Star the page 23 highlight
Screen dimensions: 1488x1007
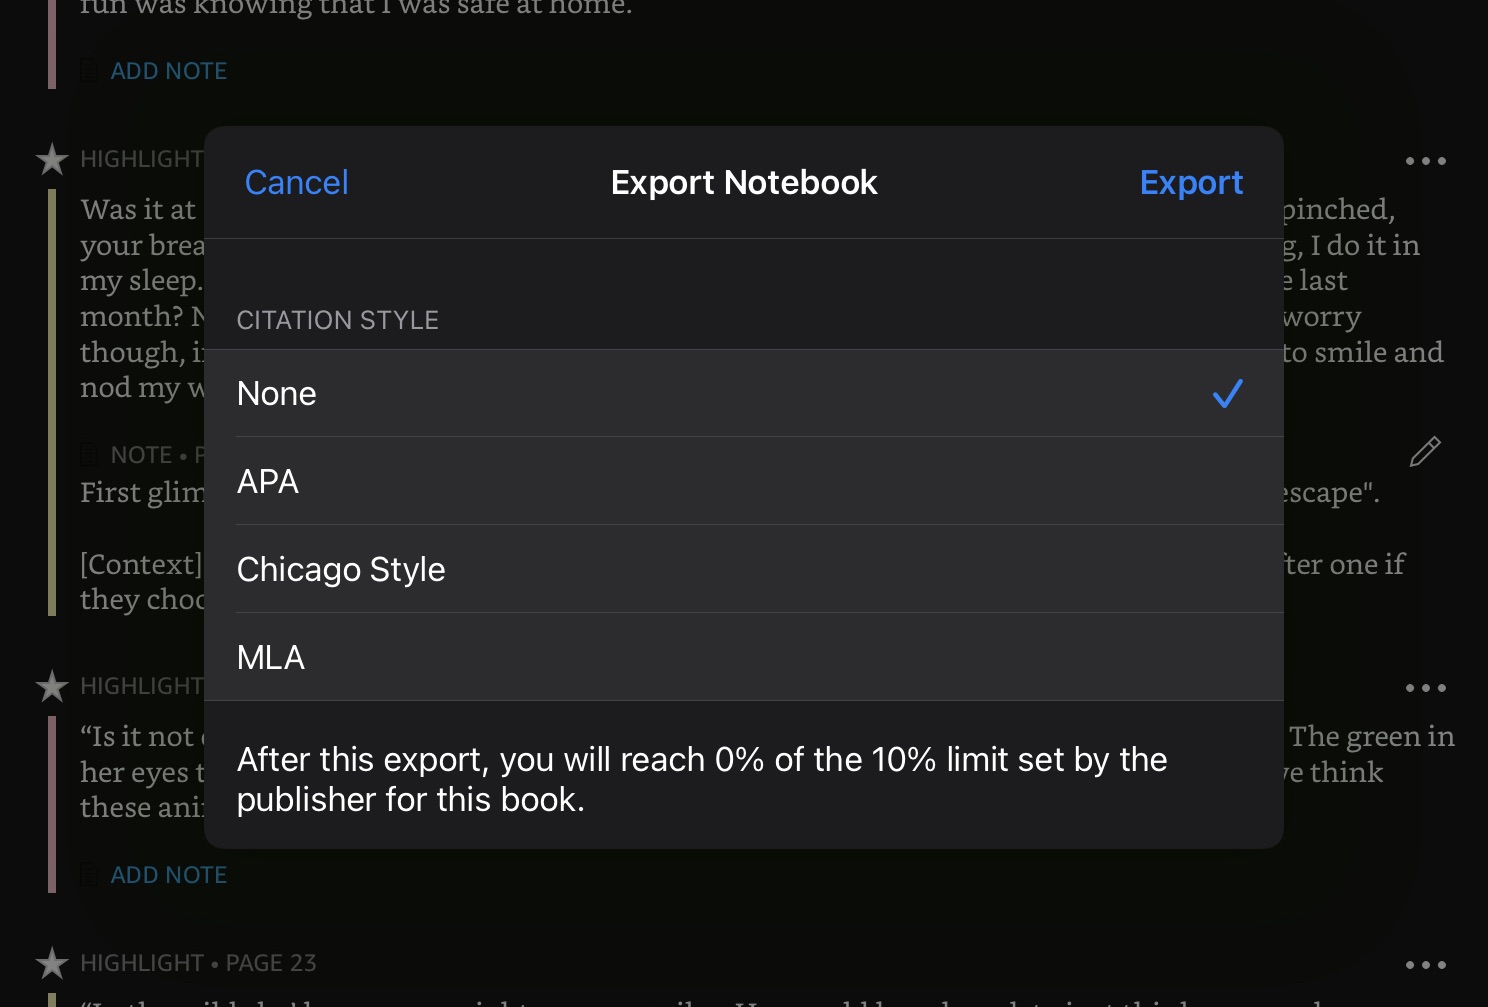(x=52, y=964)
